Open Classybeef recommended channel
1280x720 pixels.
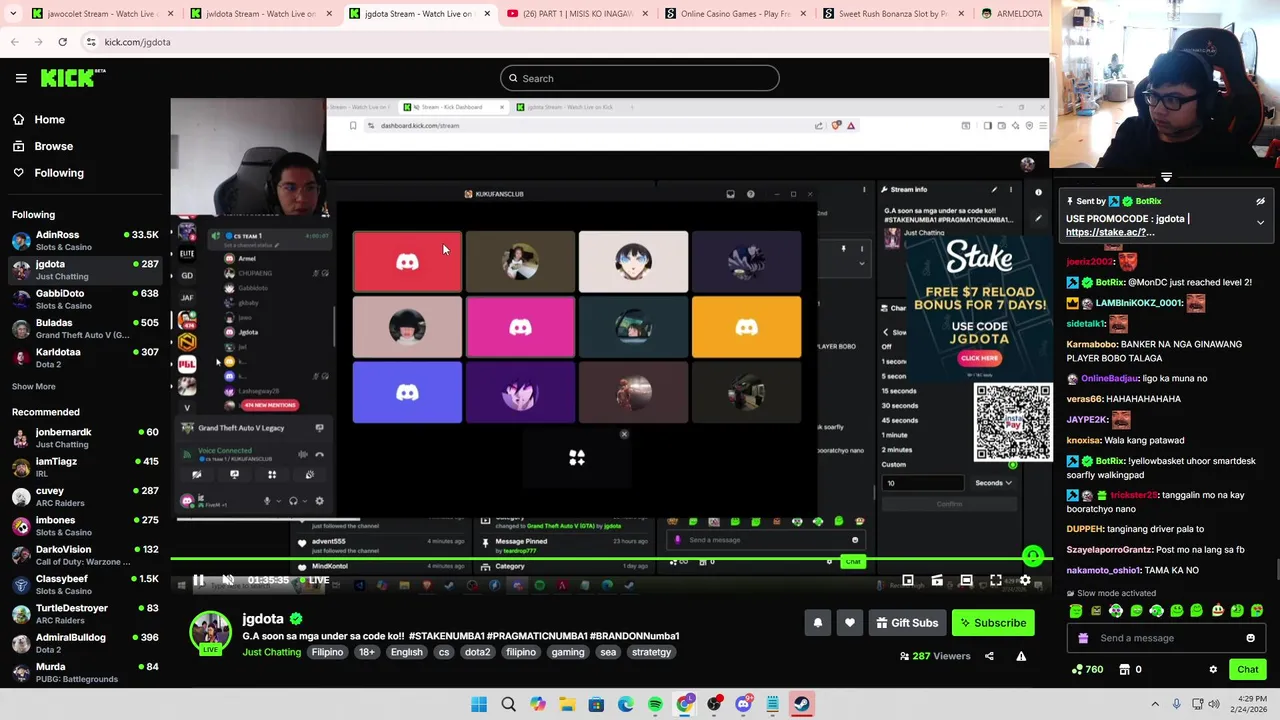pyautogui.click(x=85, y=584)
